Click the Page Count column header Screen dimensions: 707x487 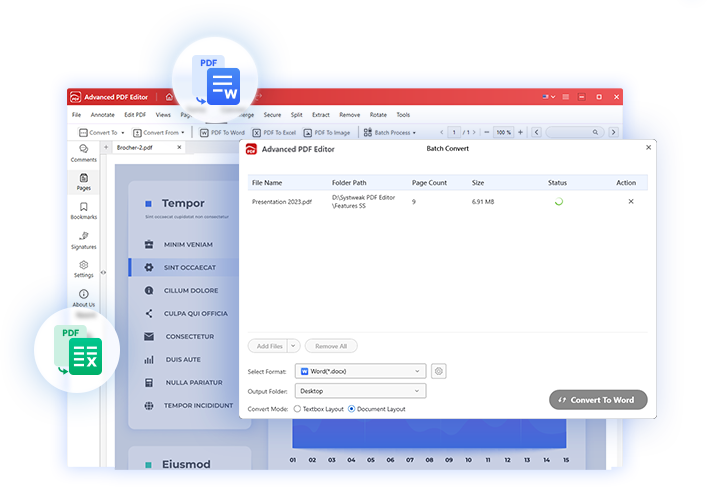point(429,183)
